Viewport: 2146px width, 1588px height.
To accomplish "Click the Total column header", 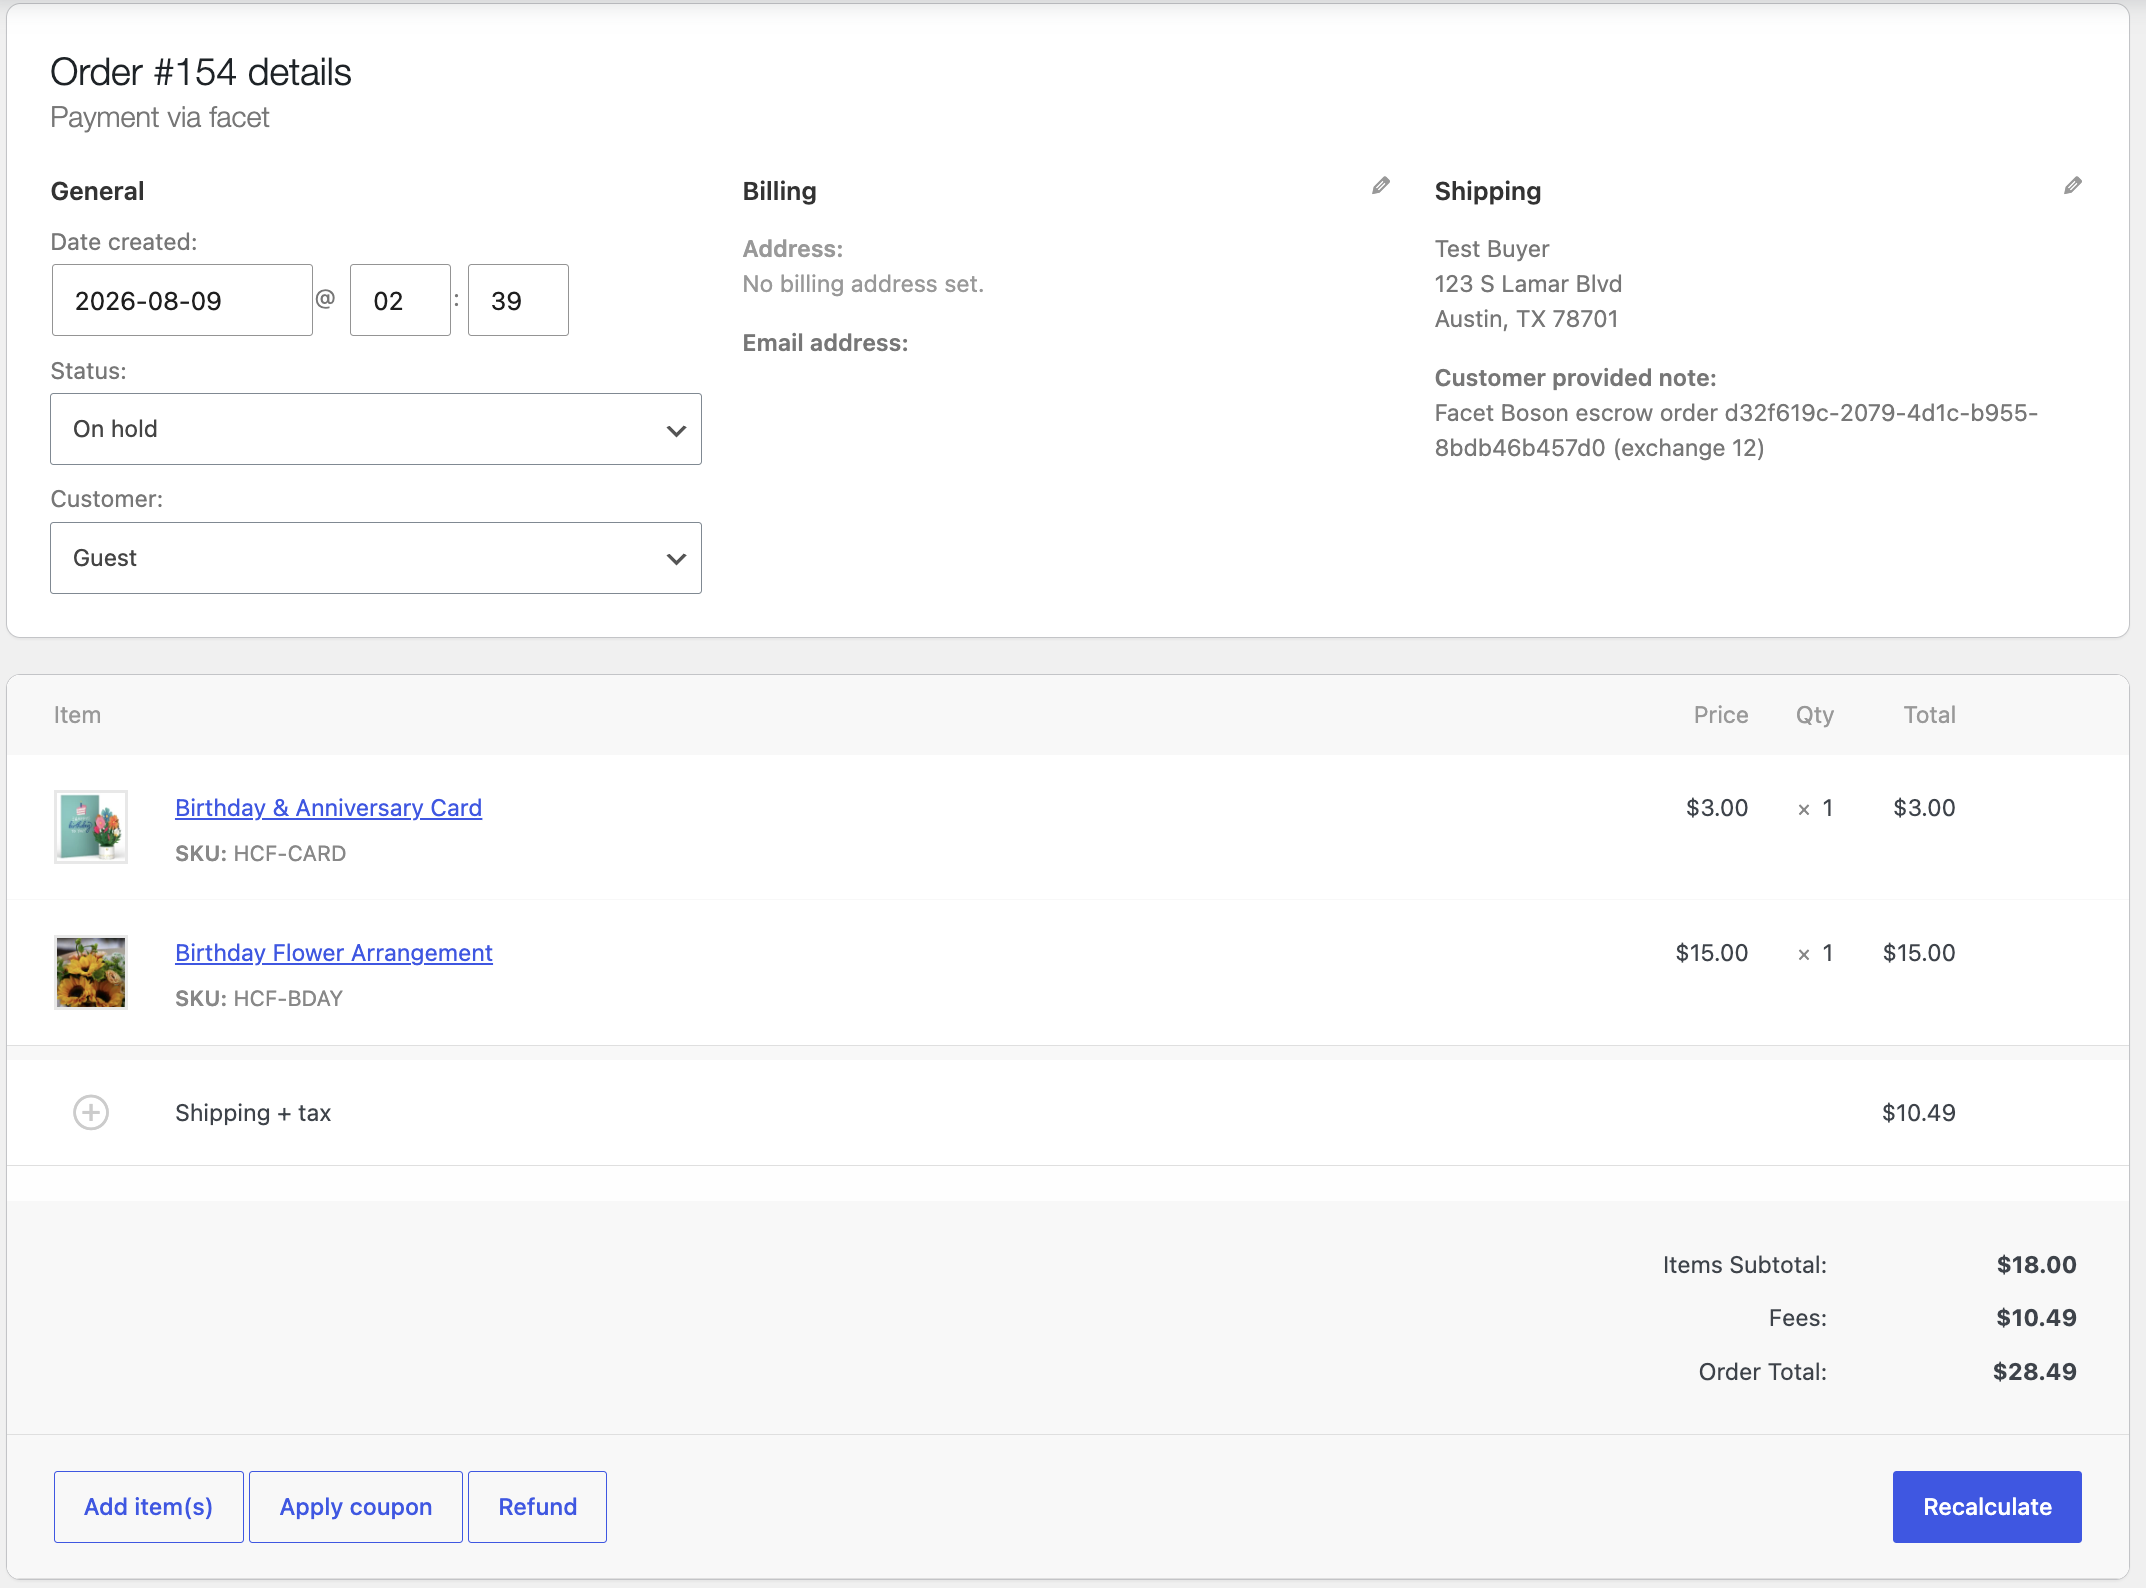I will point(1929,715).
